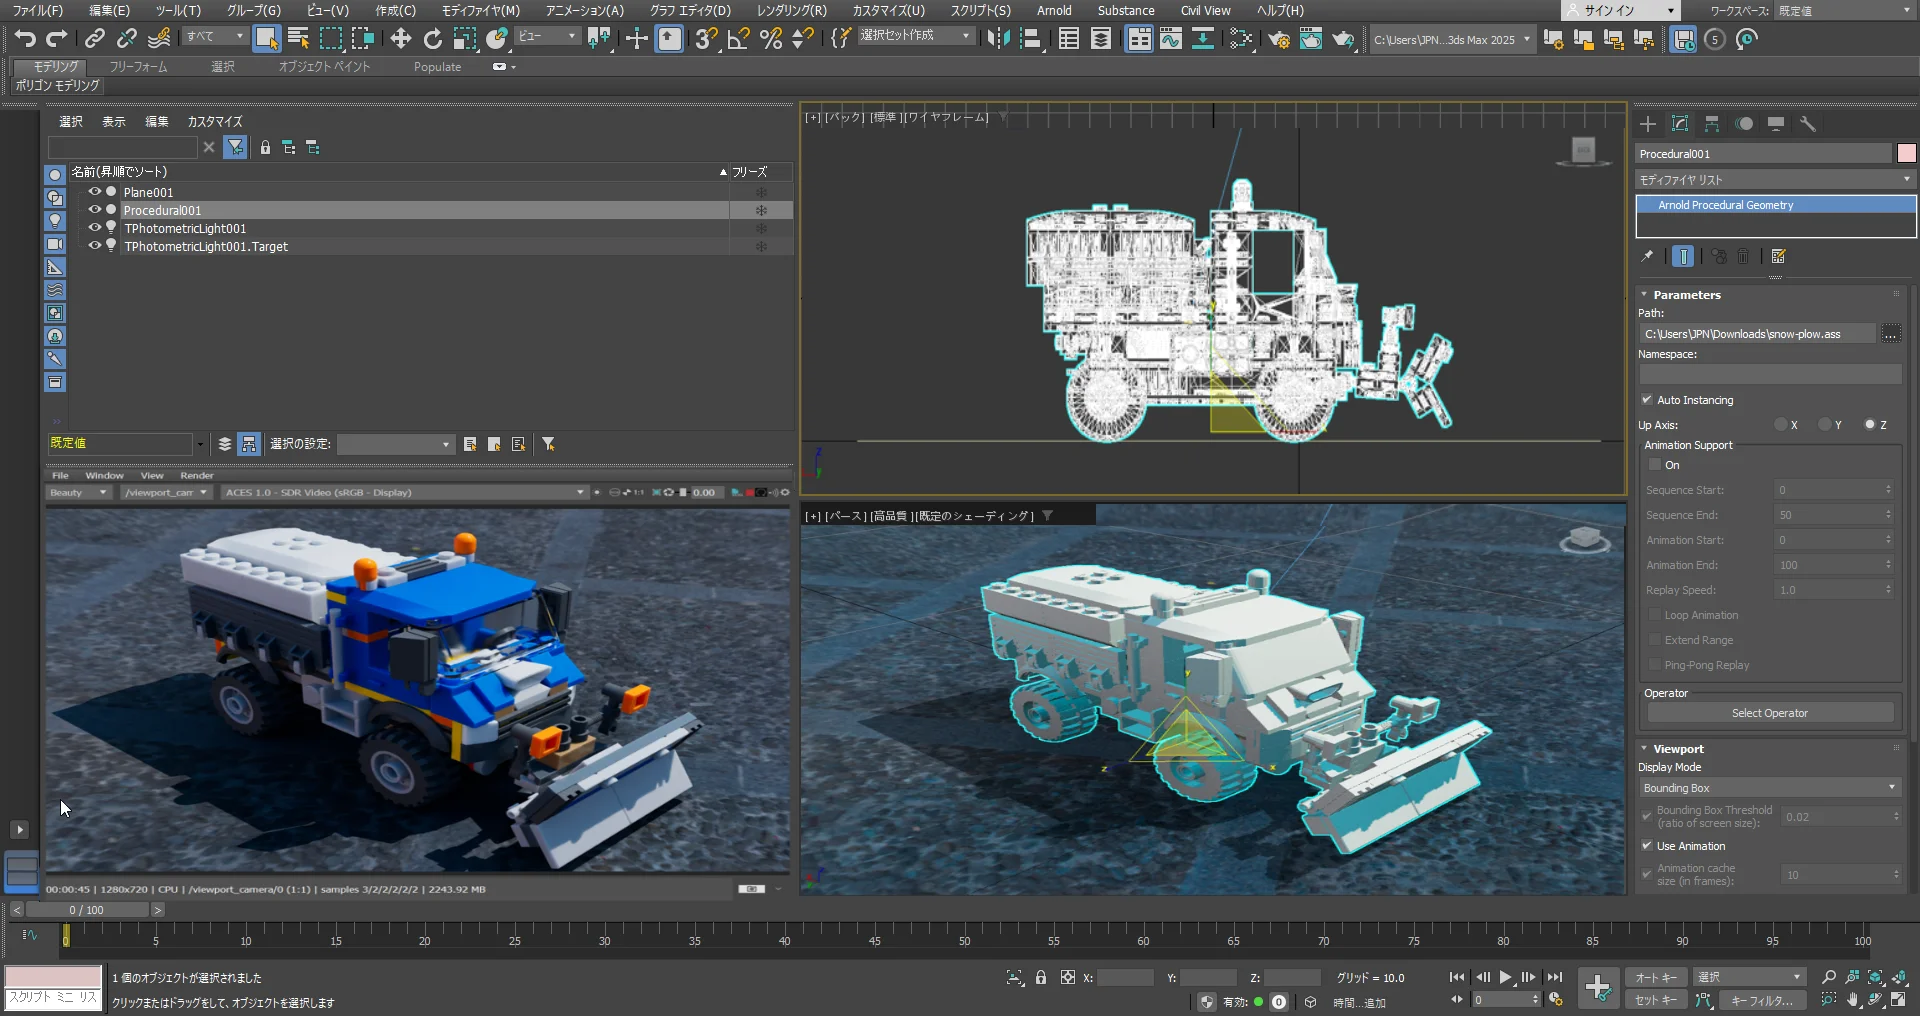Disable the Use Animation checkbox
The image size is (1920, 1016).
pos(1647,846)
